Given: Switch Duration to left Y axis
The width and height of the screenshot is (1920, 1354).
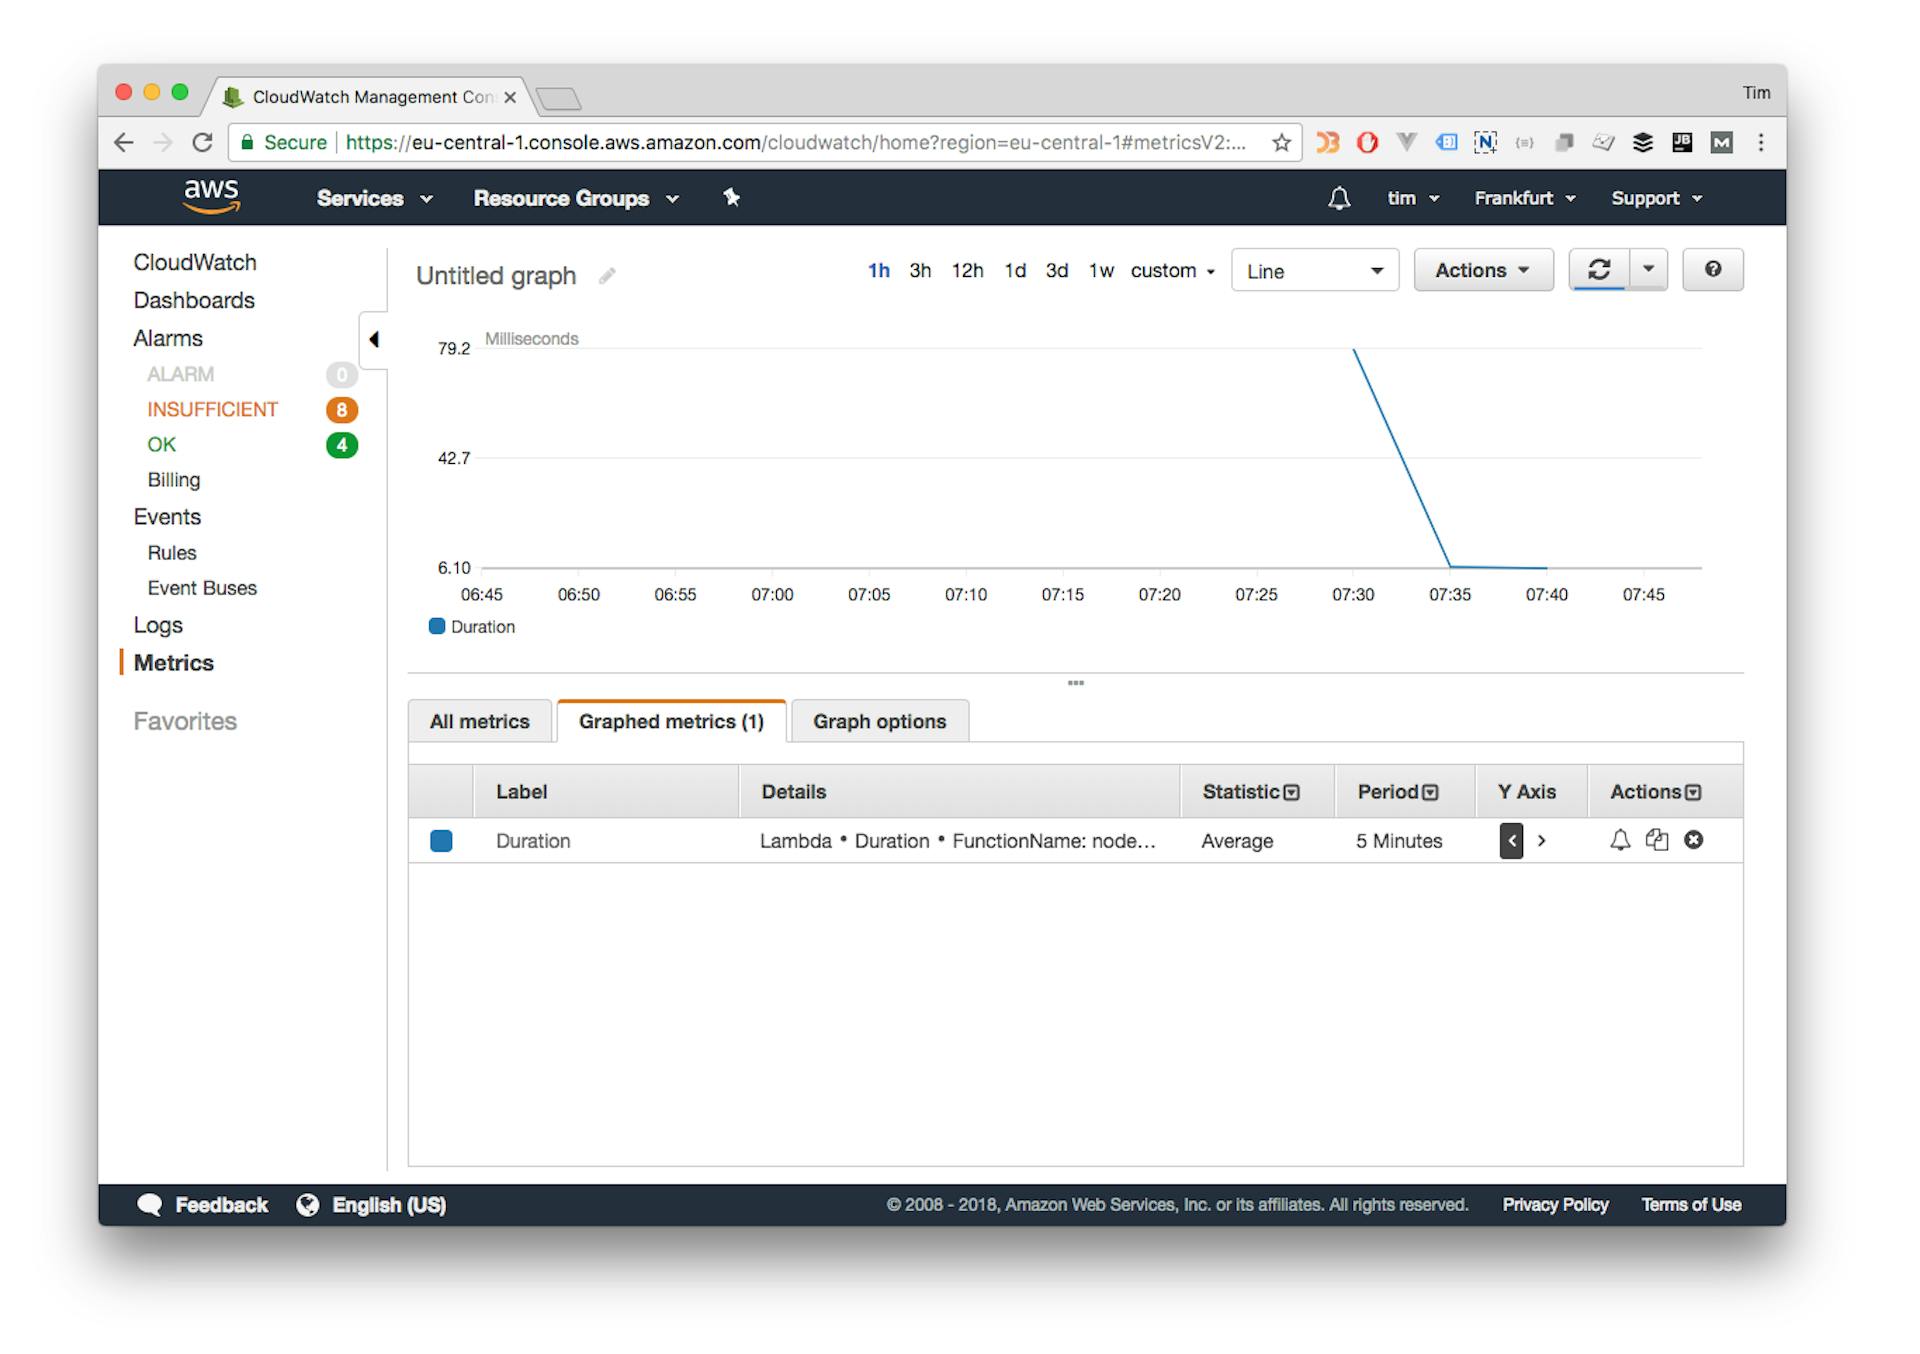Looking at the screenshot, I should pos(1511,841).
